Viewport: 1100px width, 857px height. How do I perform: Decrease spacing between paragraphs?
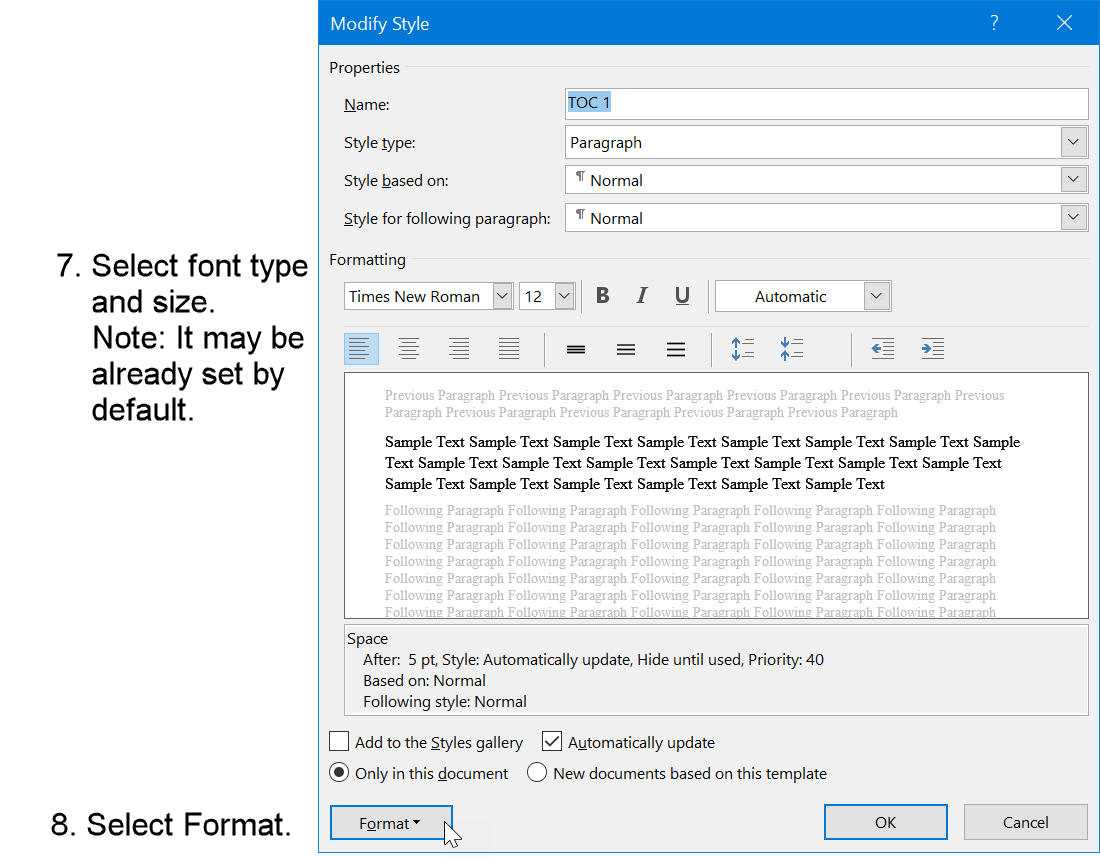click(x=791, y=349)
